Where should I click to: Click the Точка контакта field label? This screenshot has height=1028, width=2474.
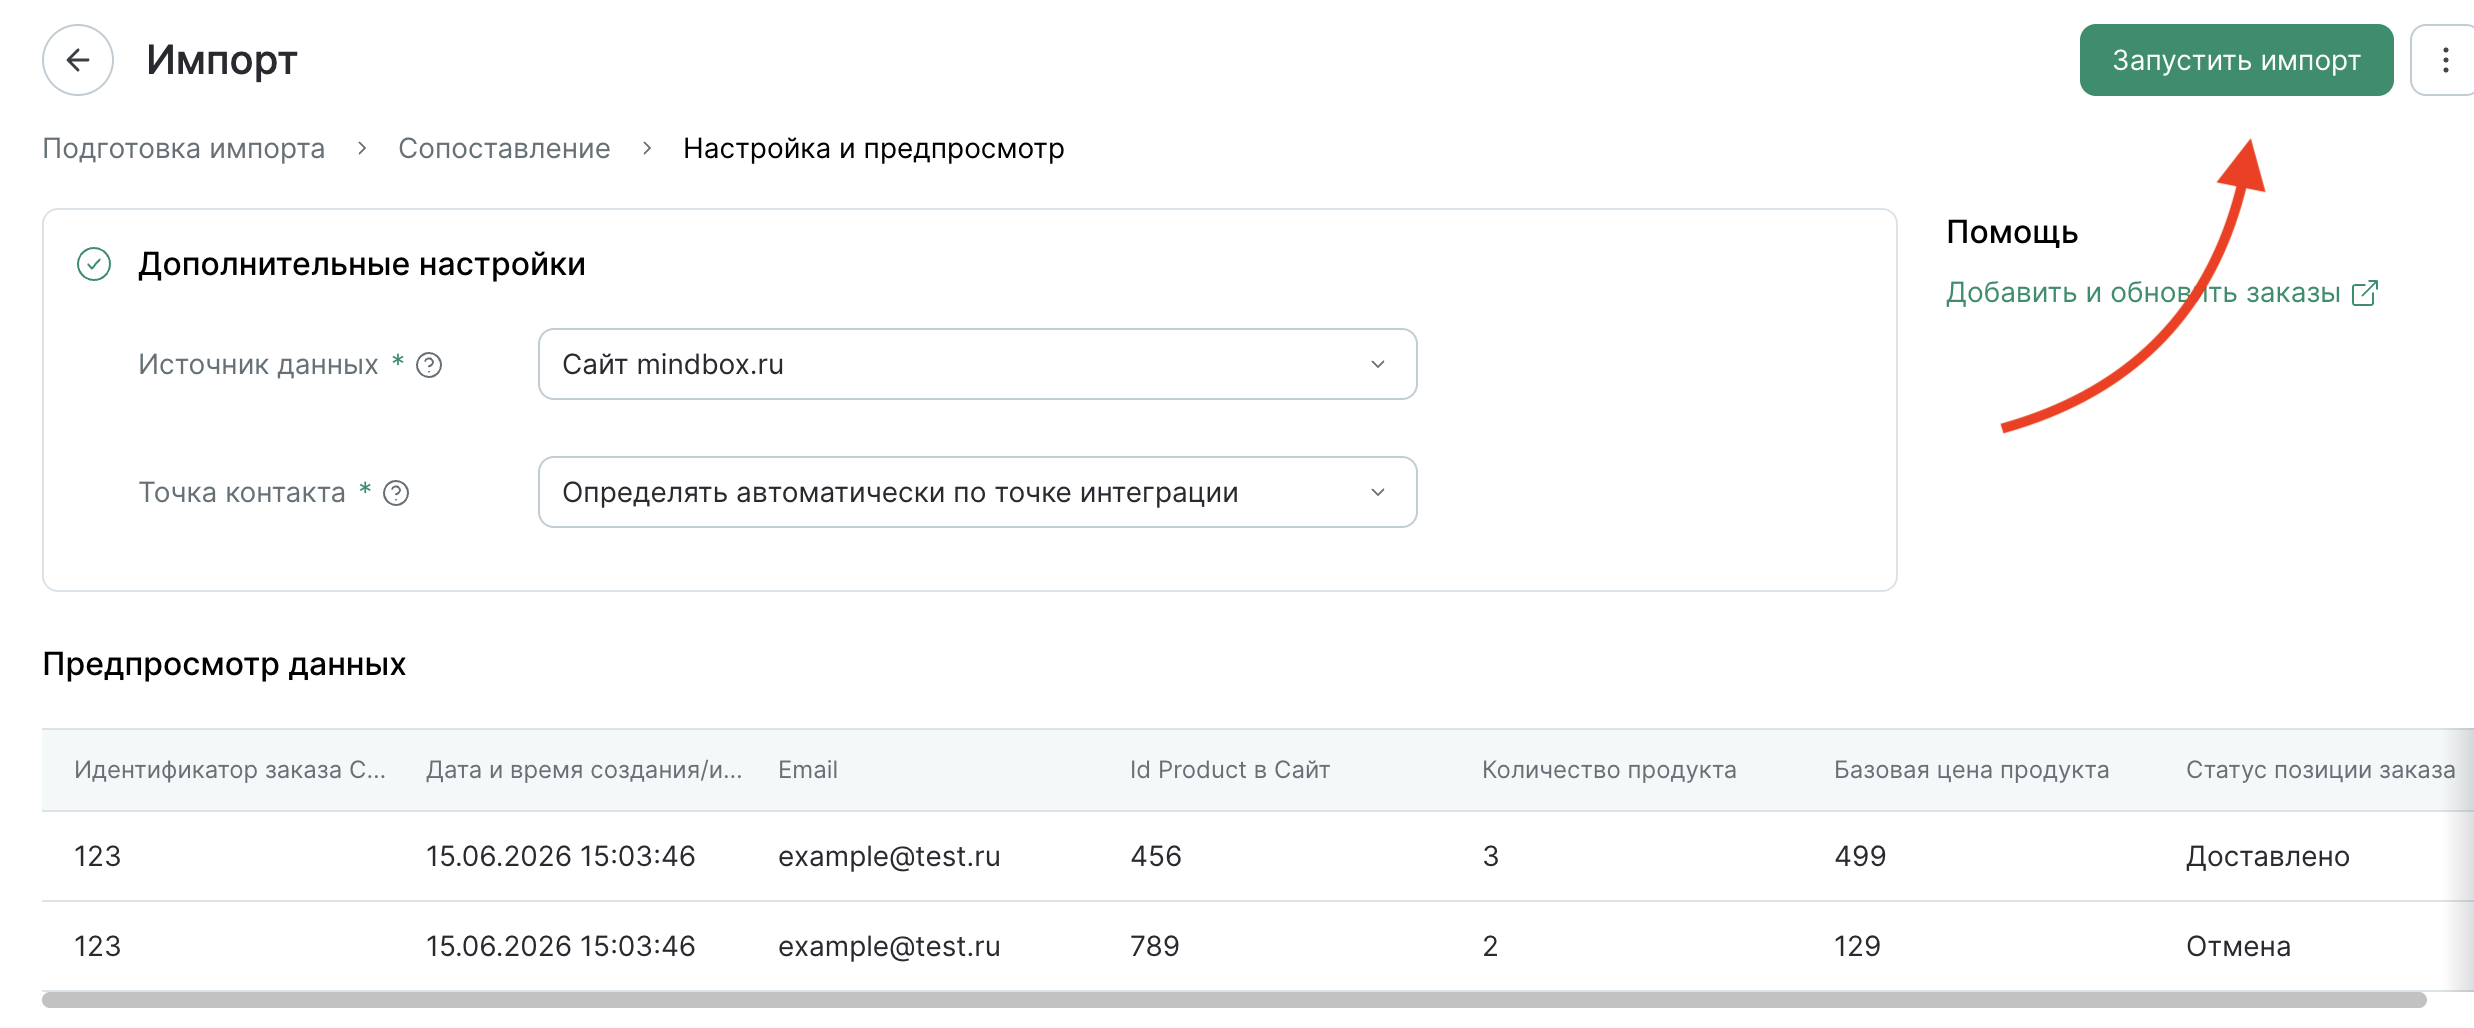242,492
